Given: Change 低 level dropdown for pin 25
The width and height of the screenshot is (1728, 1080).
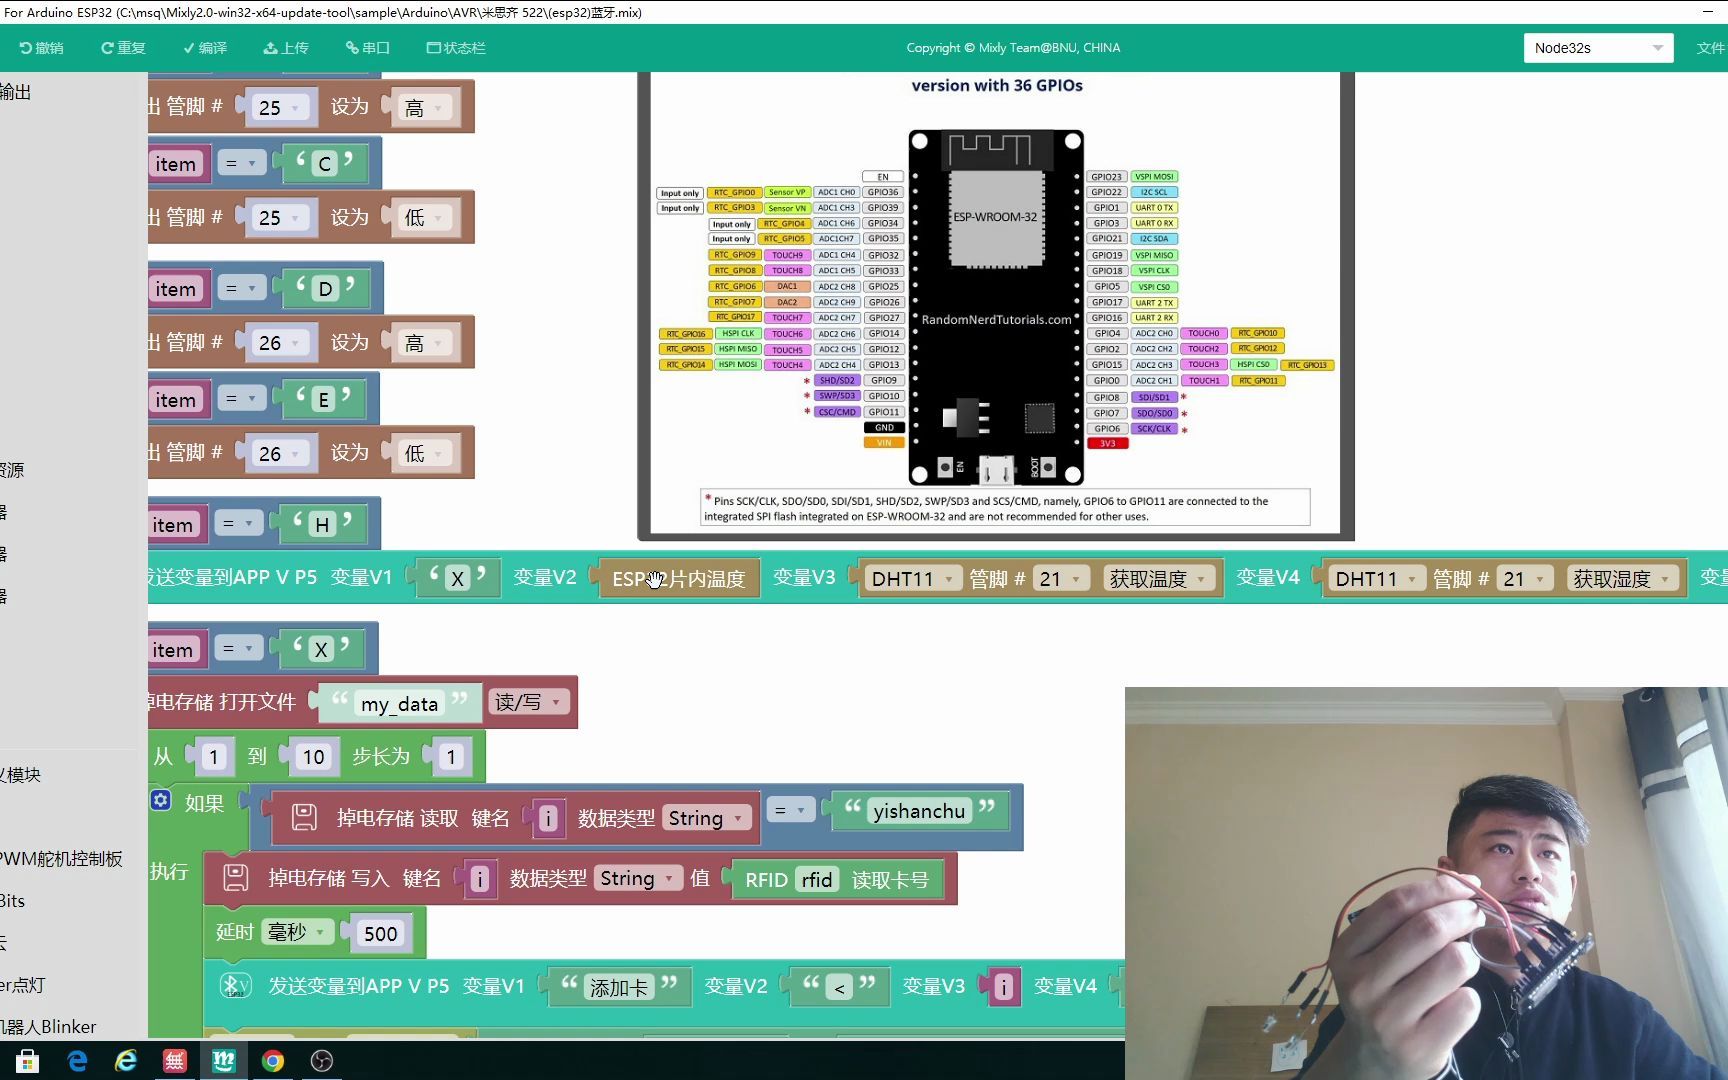Looking at the screenshot, I should [424, 217].
